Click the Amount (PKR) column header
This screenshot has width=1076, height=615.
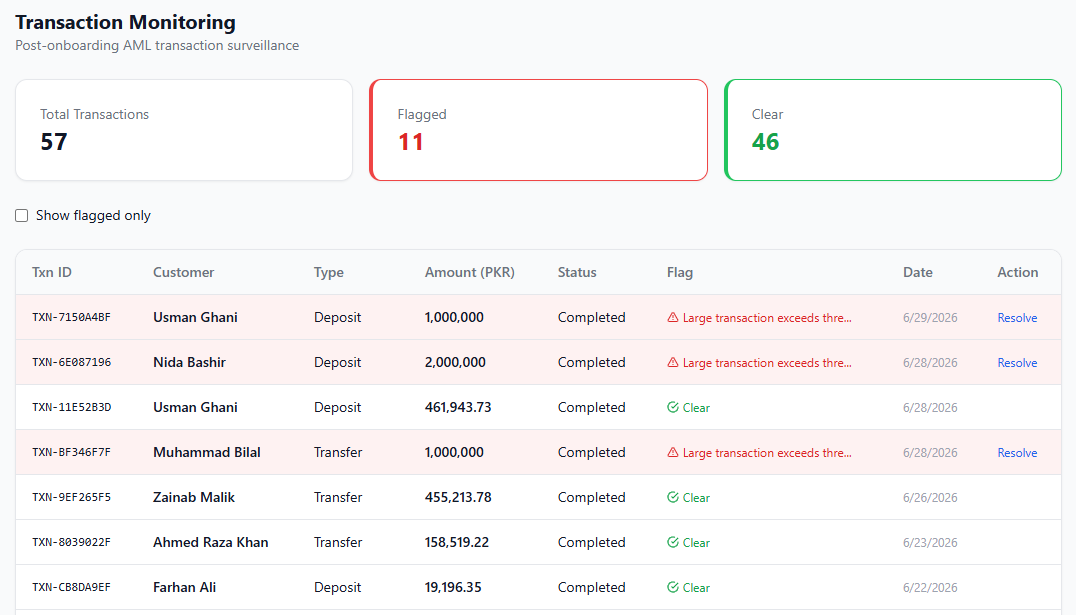coord(469,272)
